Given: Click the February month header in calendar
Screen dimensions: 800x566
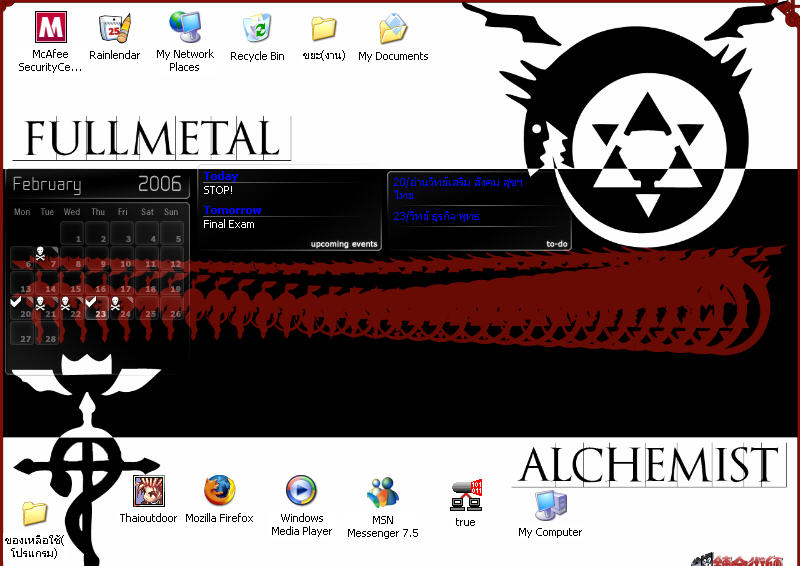Looking at the screenshot, I should point(47,184).
